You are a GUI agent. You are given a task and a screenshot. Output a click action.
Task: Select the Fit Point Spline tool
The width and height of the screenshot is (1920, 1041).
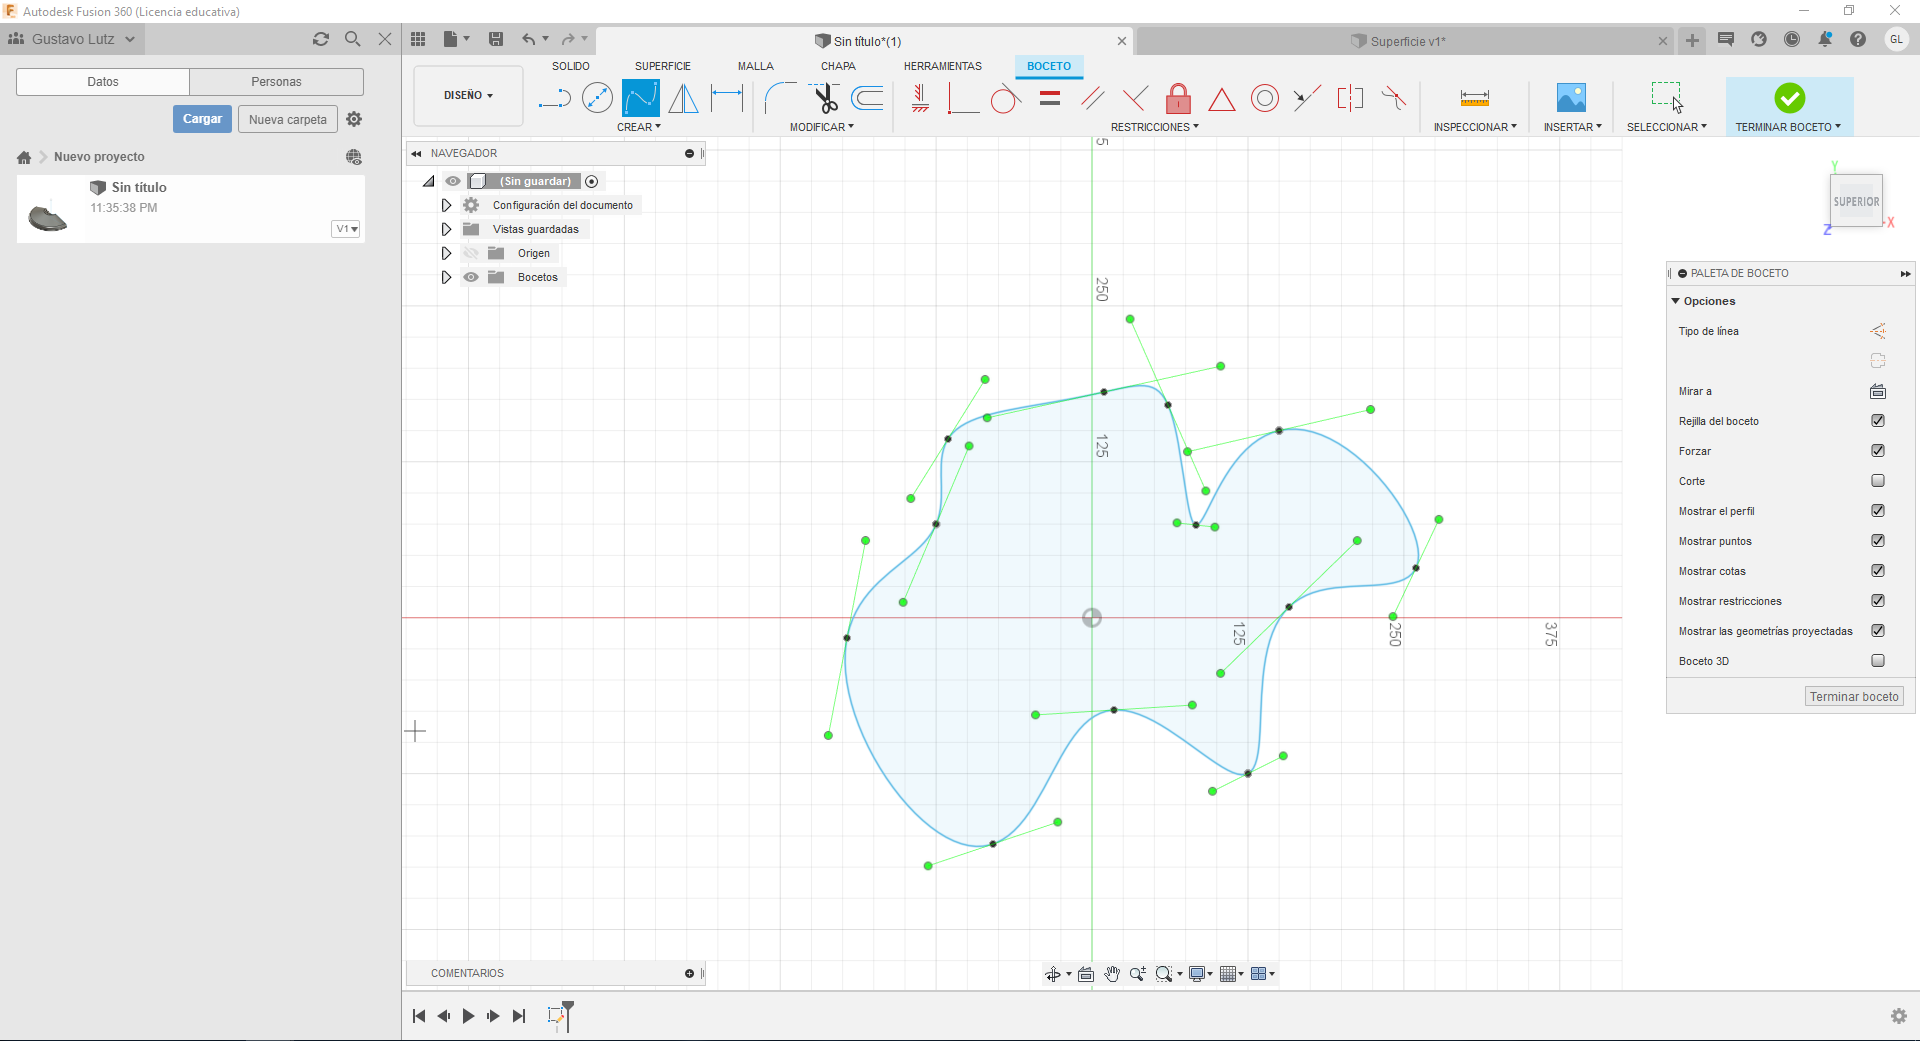[x=640, y=98]
